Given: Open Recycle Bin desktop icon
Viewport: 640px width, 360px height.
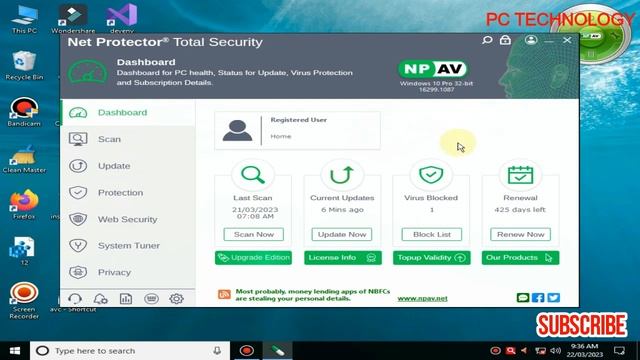Looking at the screenshot, I should pyautogui.click(x=24, y=66).
